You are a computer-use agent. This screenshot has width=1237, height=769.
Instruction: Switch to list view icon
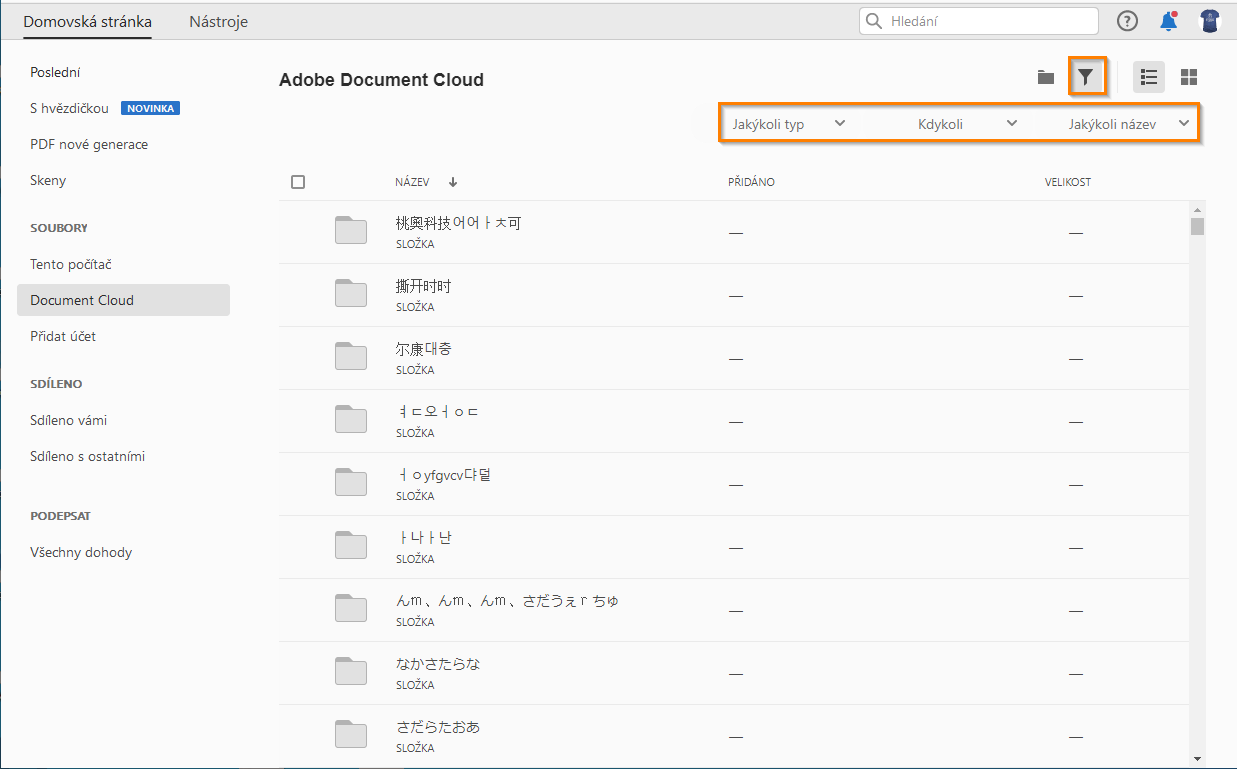point(1149,77)
